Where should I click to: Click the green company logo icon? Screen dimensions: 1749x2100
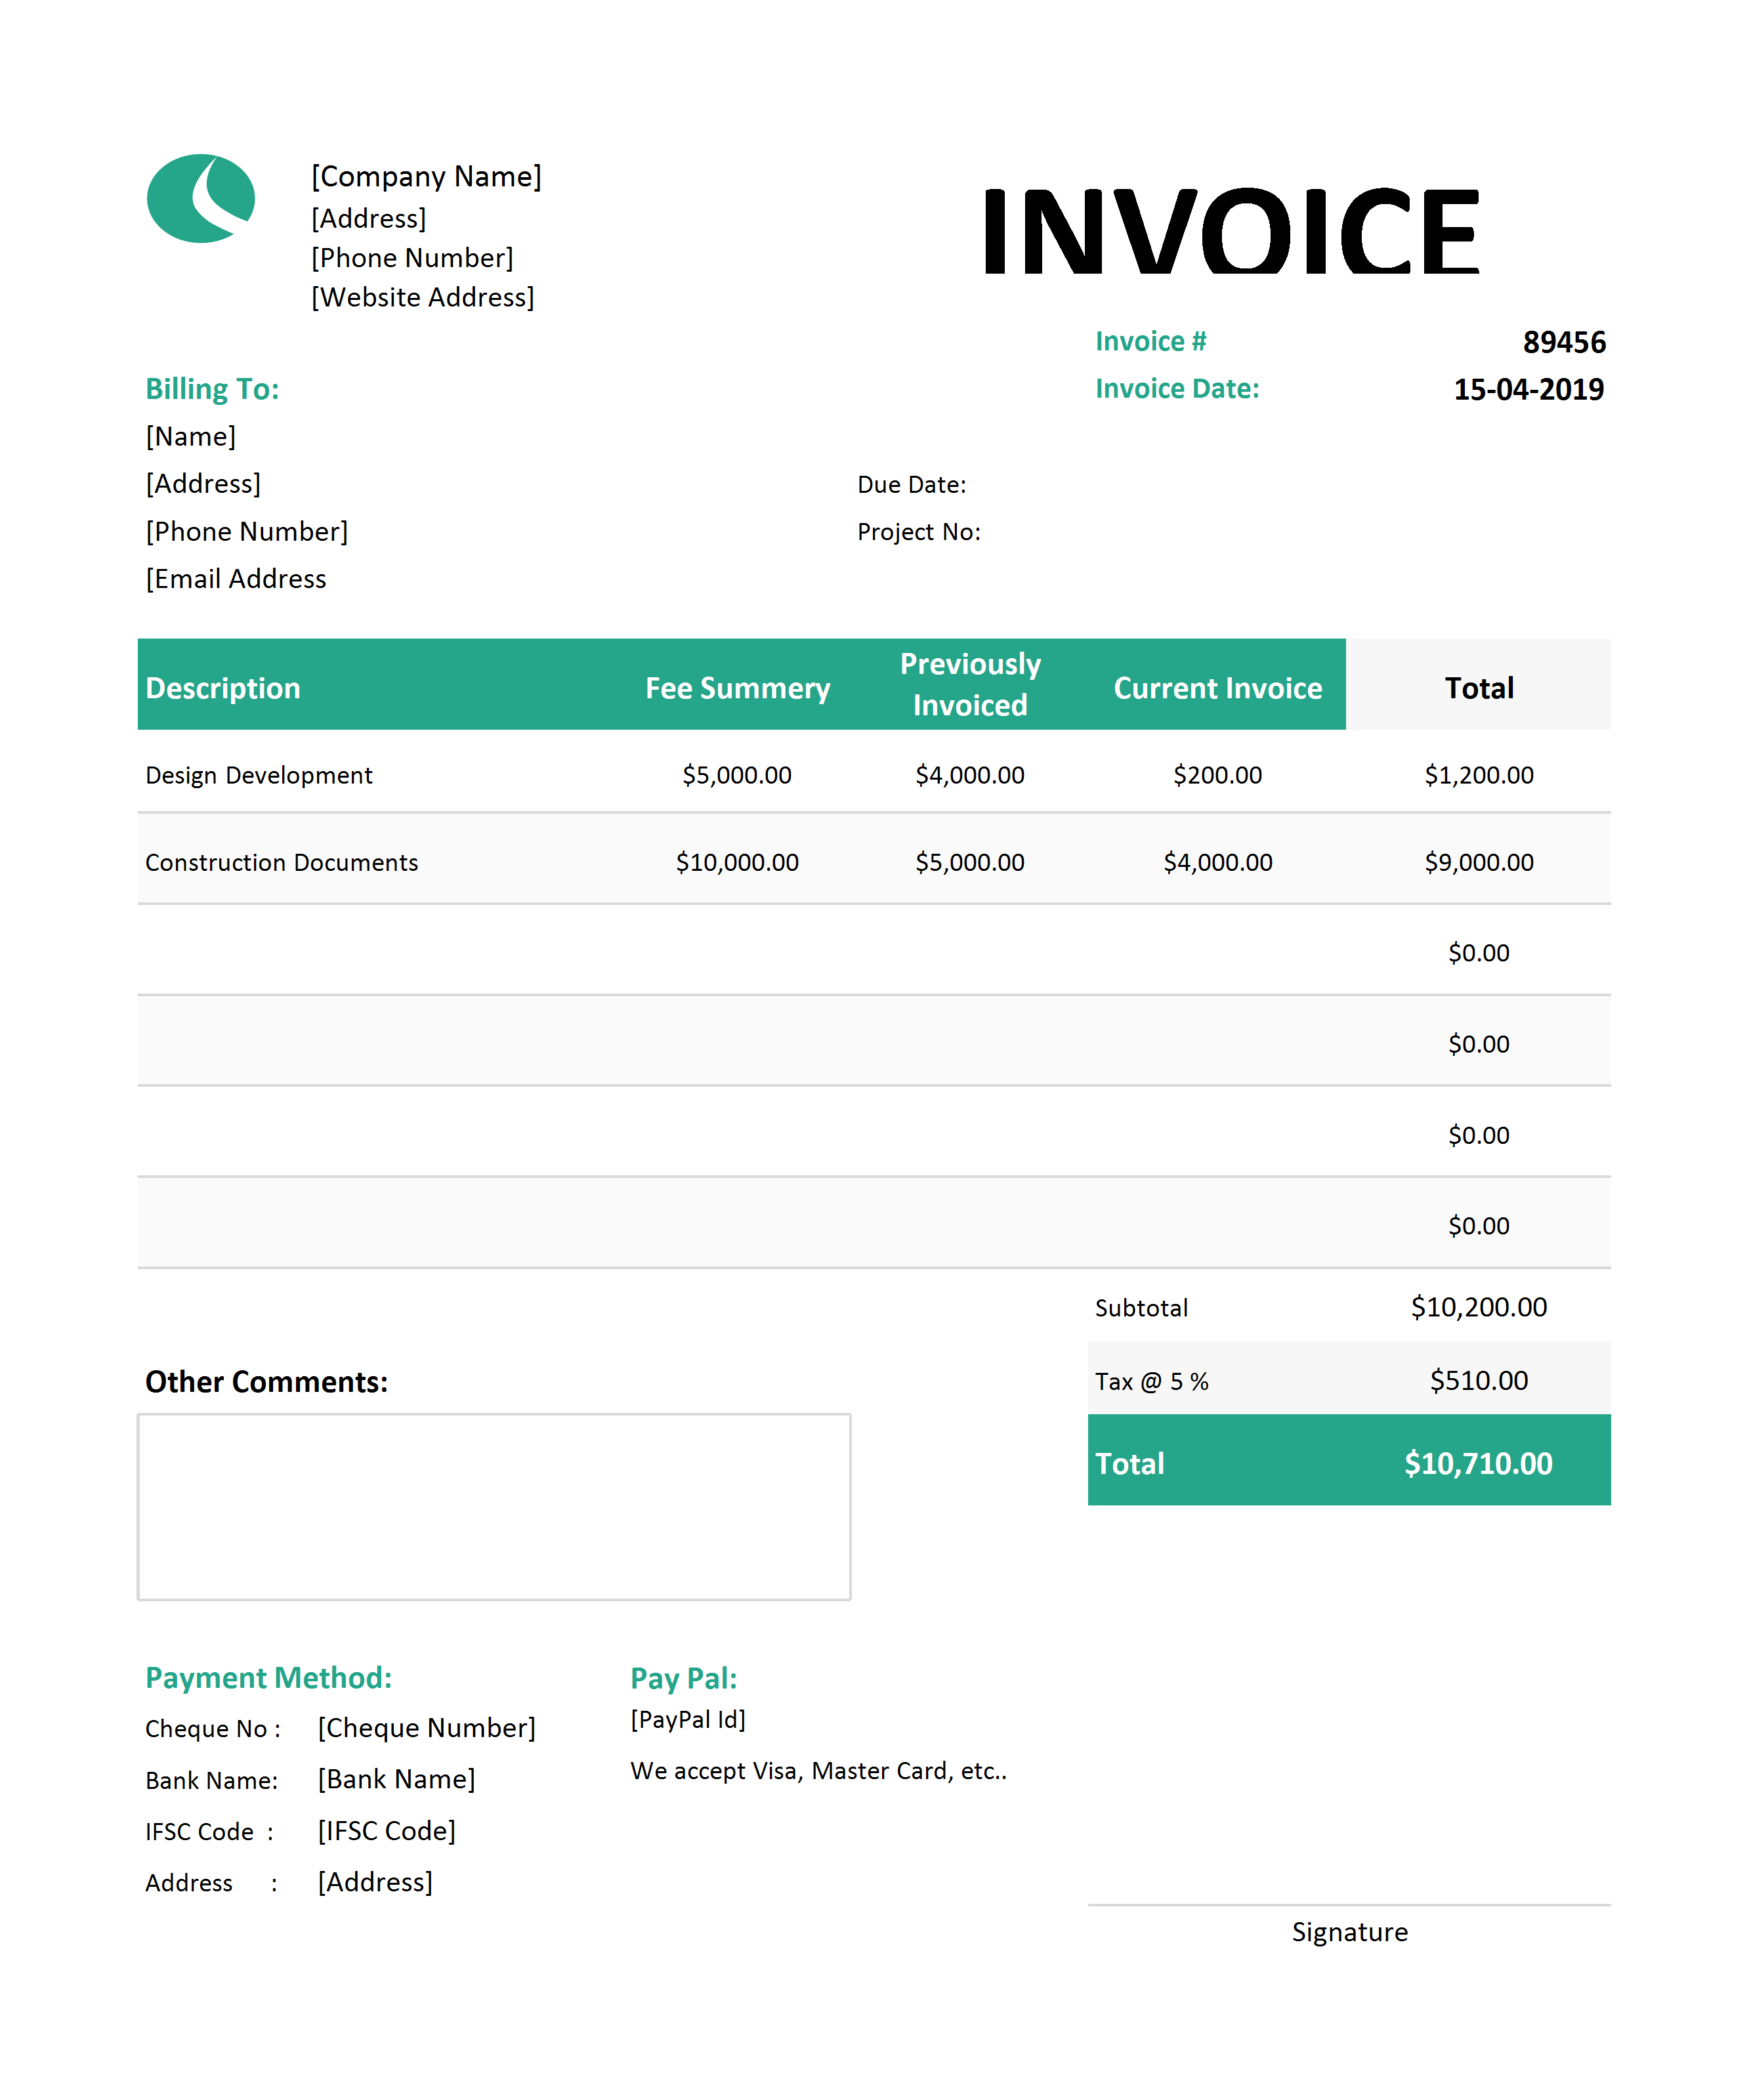click(x=201, y=198)
